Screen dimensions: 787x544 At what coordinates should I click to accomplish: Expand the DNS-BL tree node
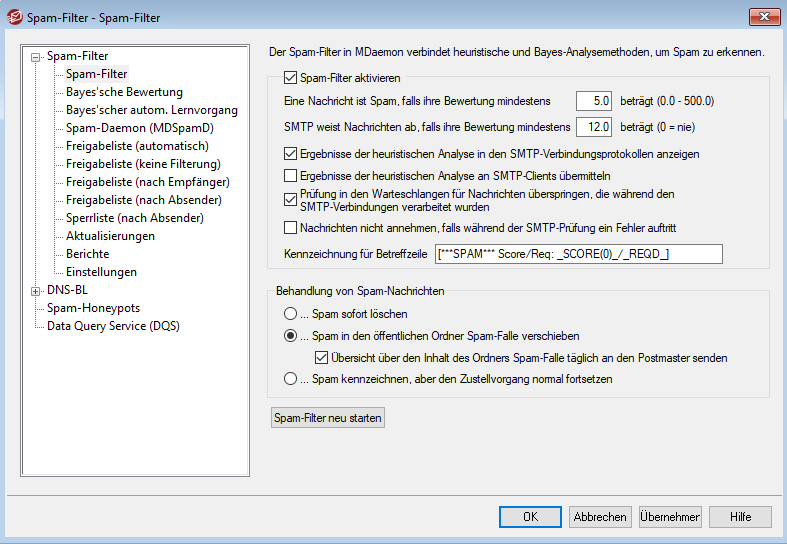pyautogui.click(x=37, y=291)
